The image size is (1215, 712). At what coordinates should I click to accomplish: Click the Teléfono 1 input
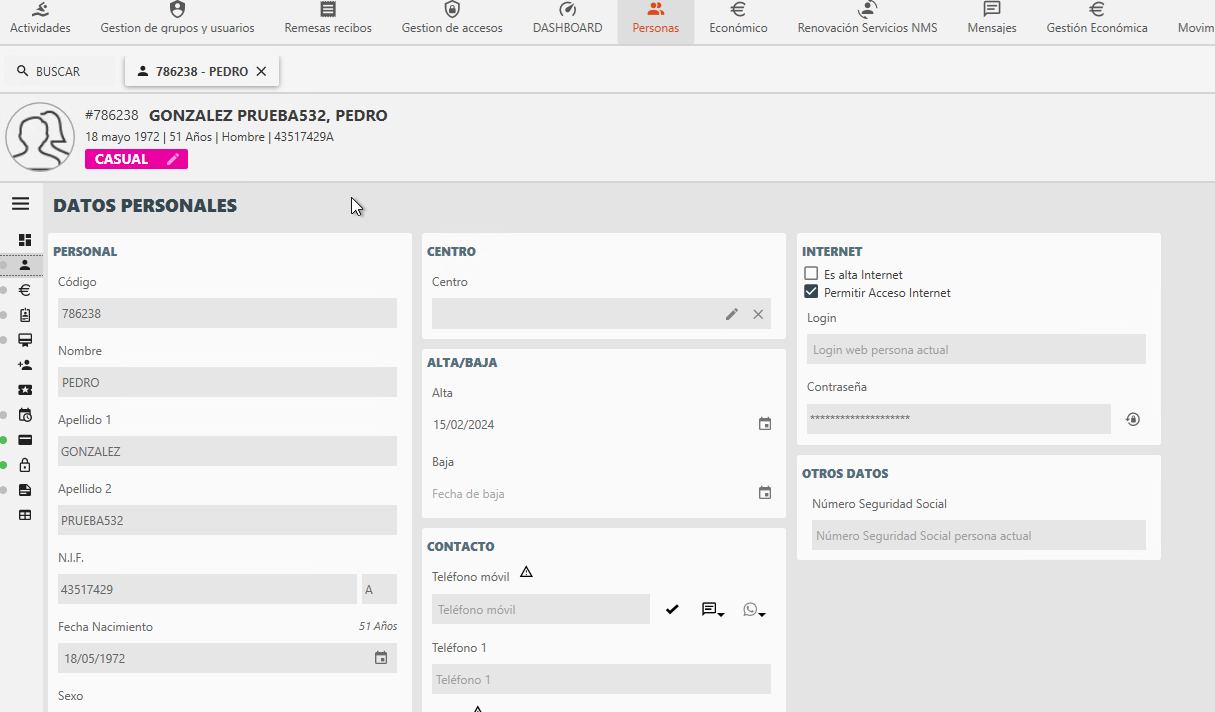[x=601, y=679]
